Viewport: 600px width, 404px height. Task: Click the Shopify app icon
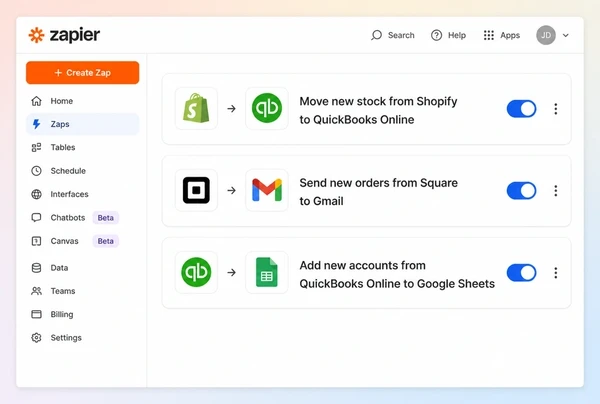click(196, 108)
